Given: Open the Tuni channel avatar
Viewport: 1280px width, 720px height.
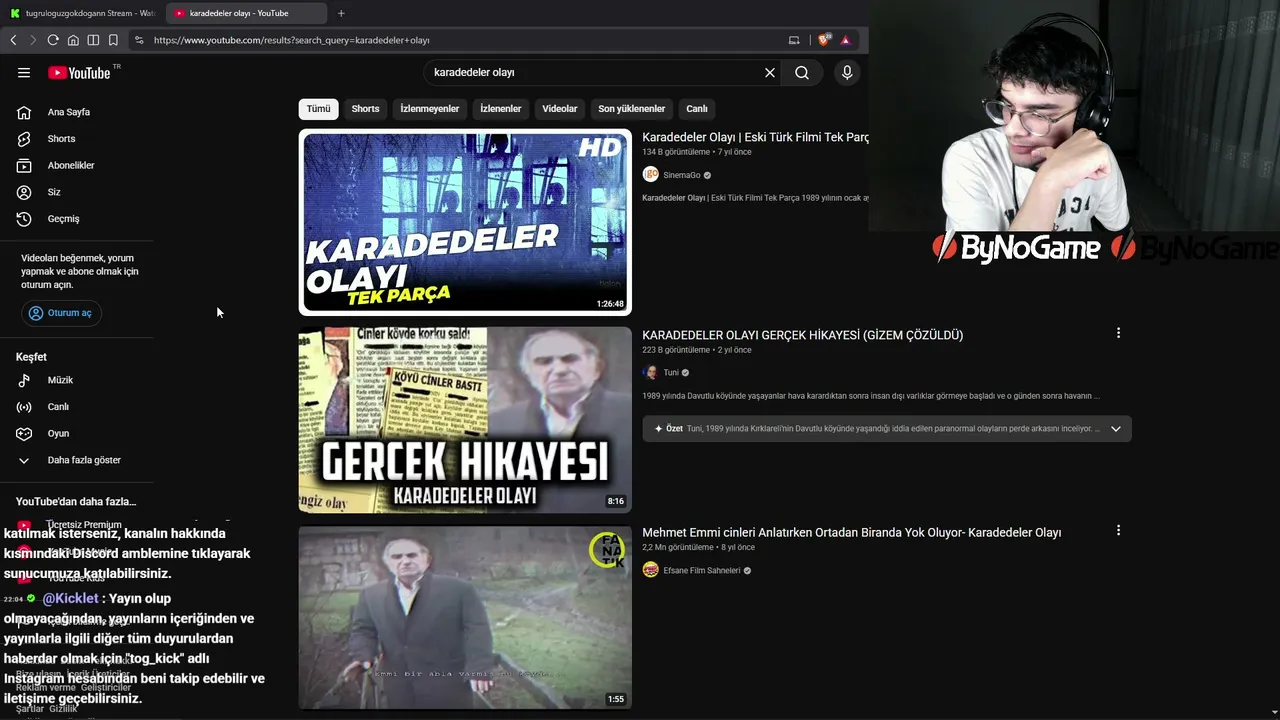Looking at the screenshot, I should point(650,372).
